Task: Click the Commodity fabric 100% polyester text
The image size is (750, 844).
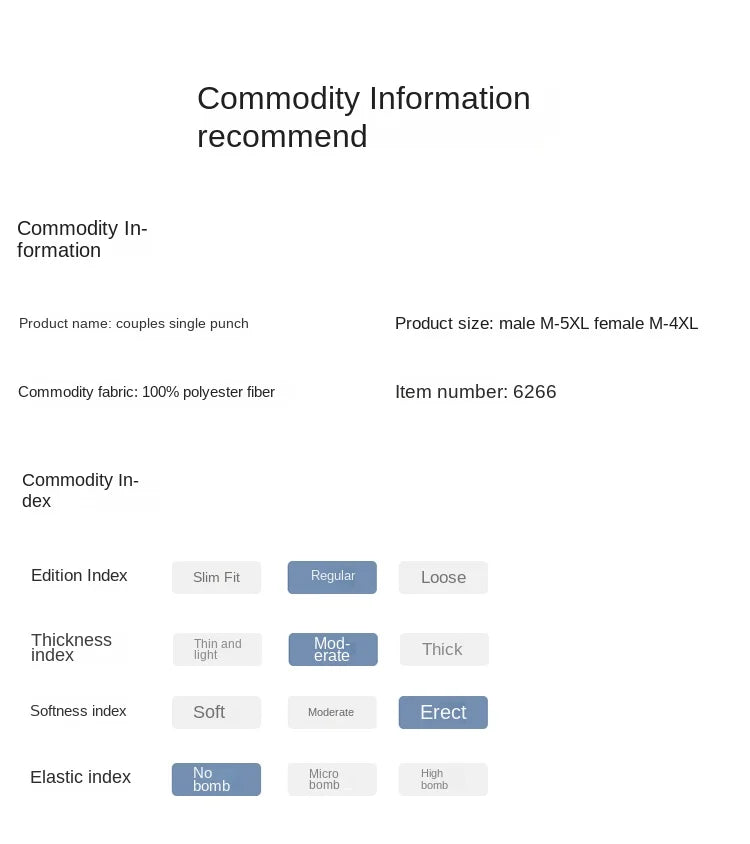Action: pyautogui.click(x=146, y=392)
